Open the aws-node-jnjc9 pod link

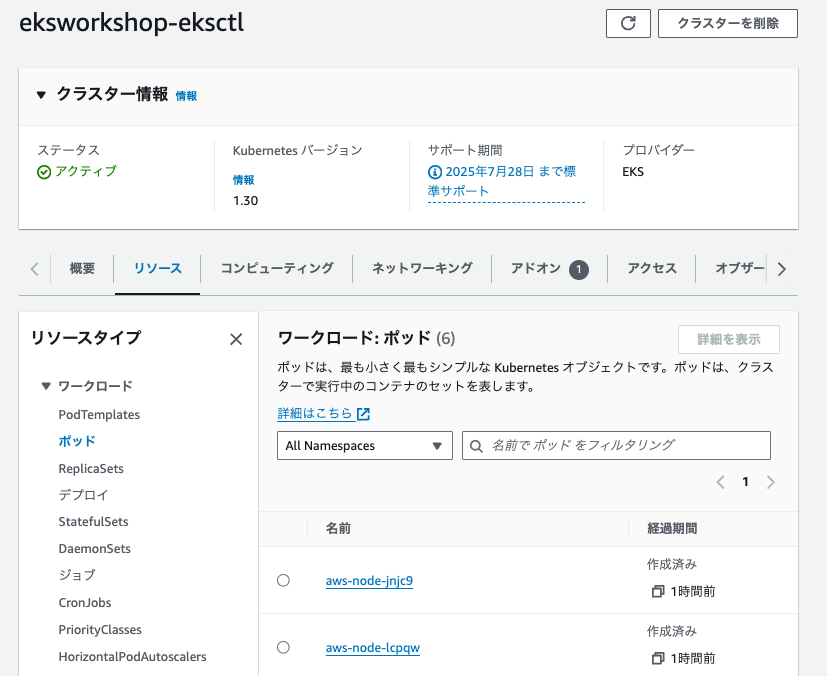[x=369, y=581]
